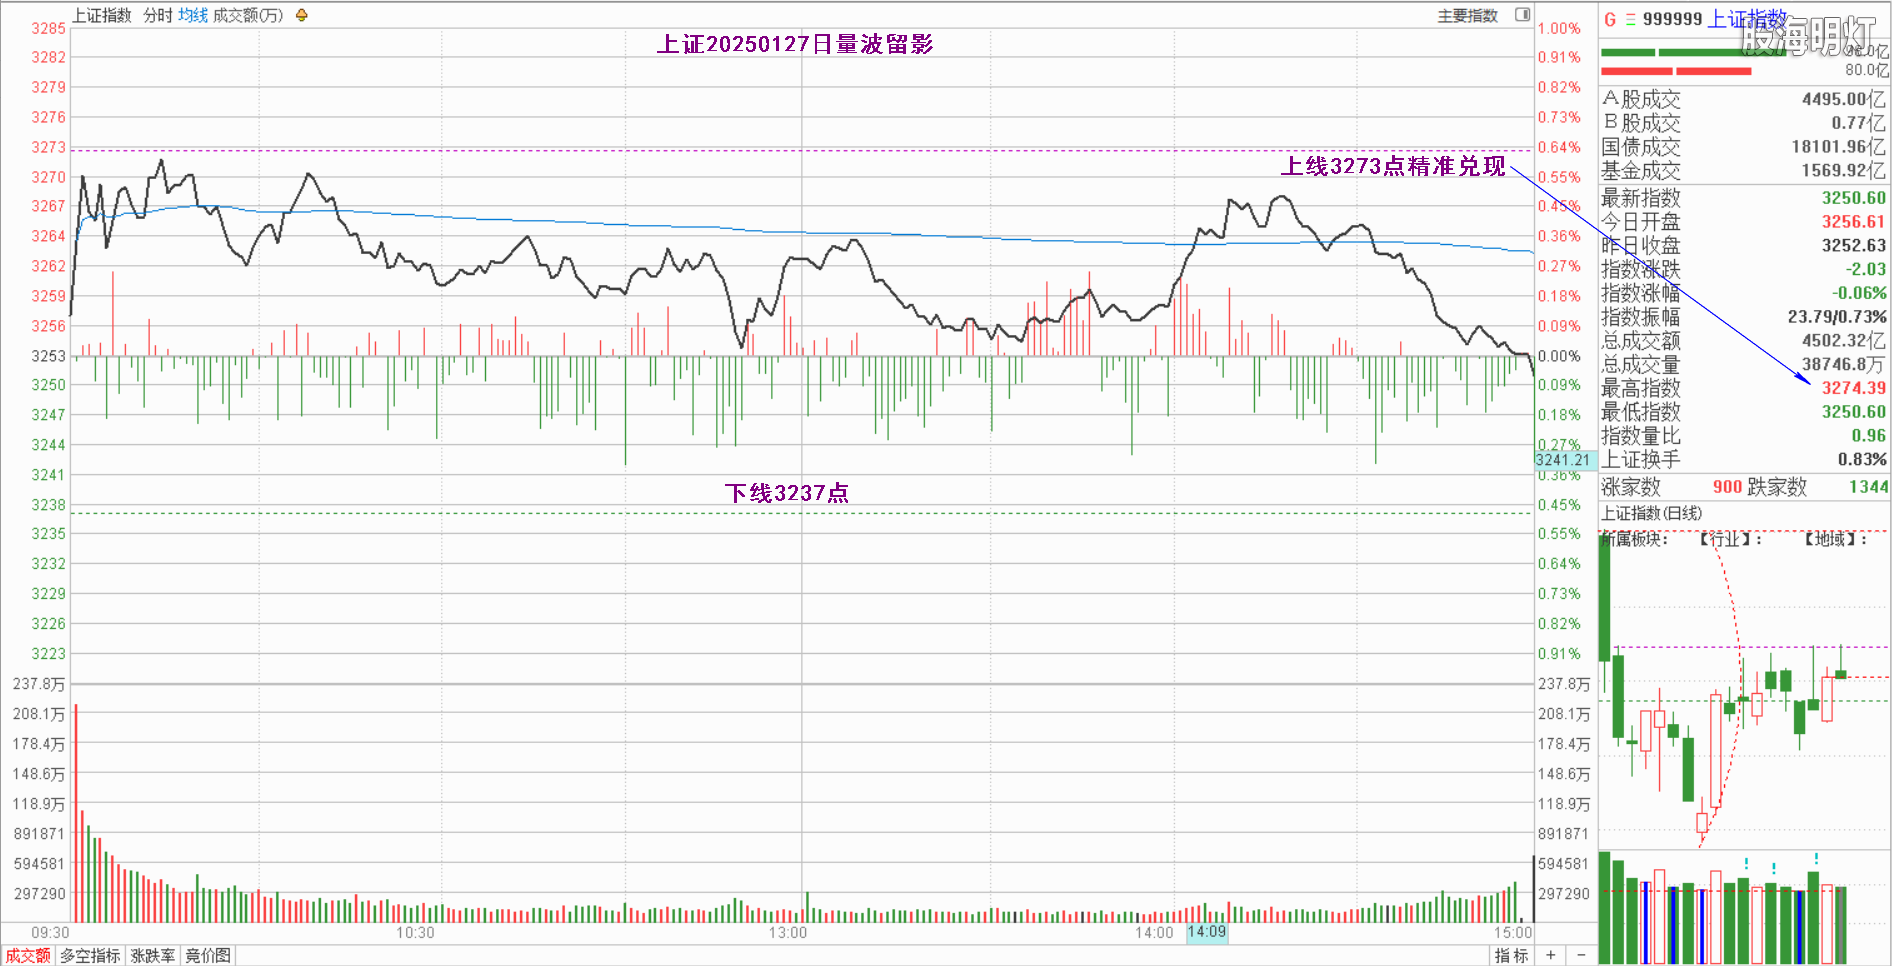Click the 999999 index code
The width and height of the screenshot is (1892, 966).
click(1672, 19)
